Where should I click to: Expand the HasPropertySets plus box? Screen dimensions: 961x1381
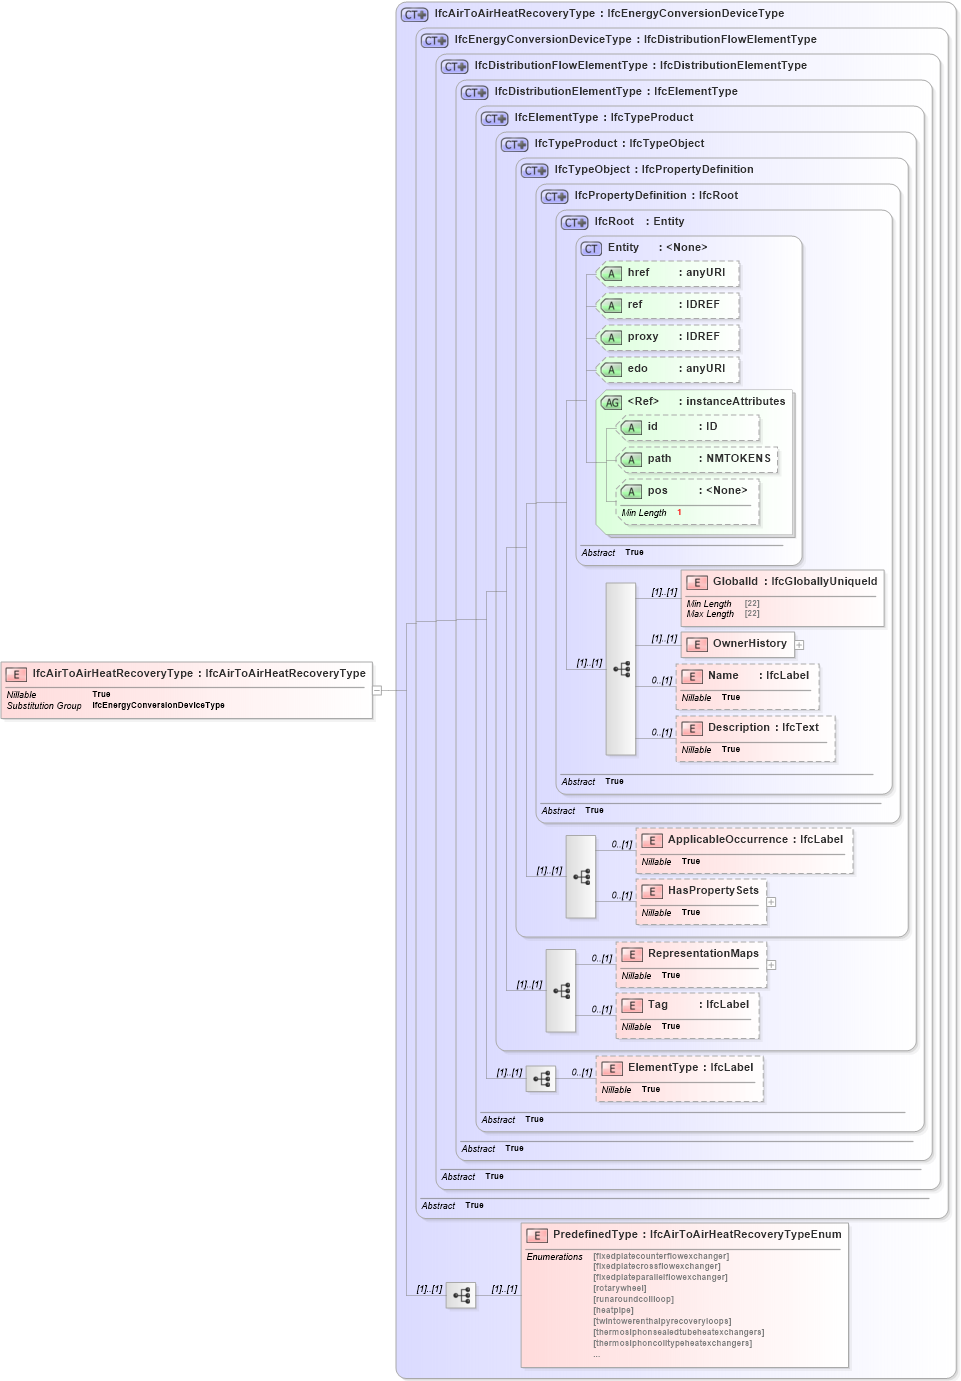point(770,903)
